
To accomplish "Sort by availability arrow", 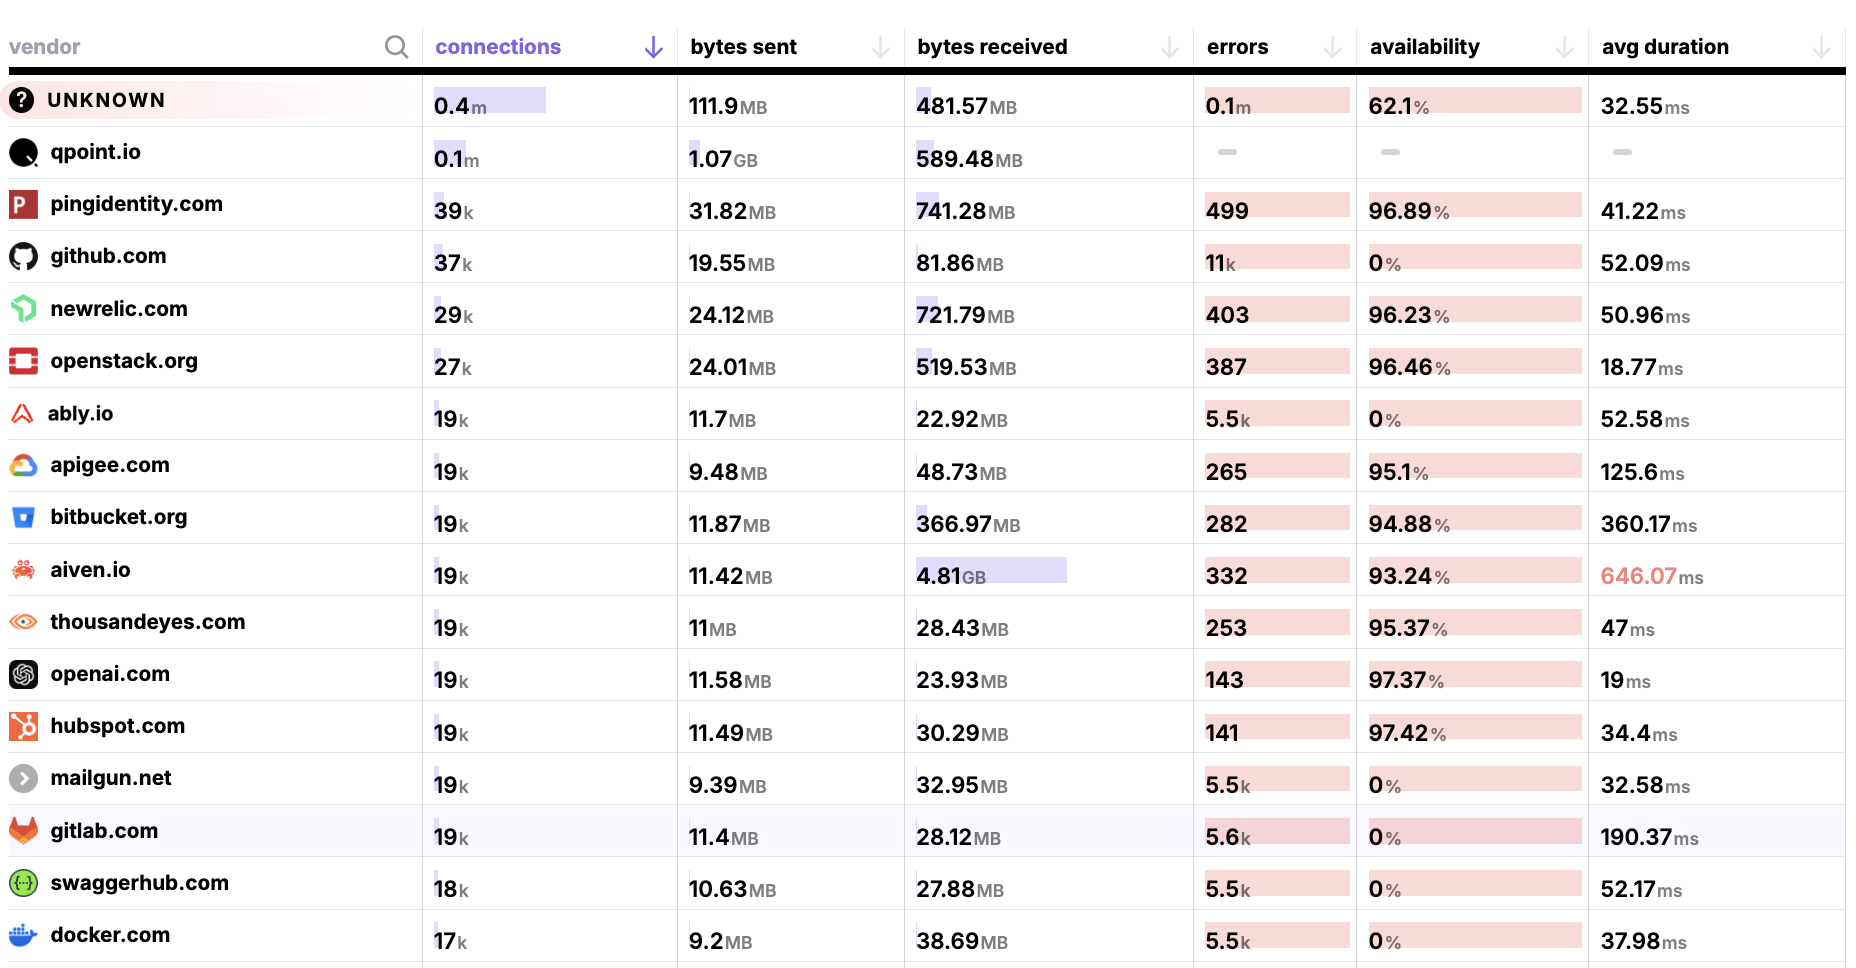I will point(1564,47).
